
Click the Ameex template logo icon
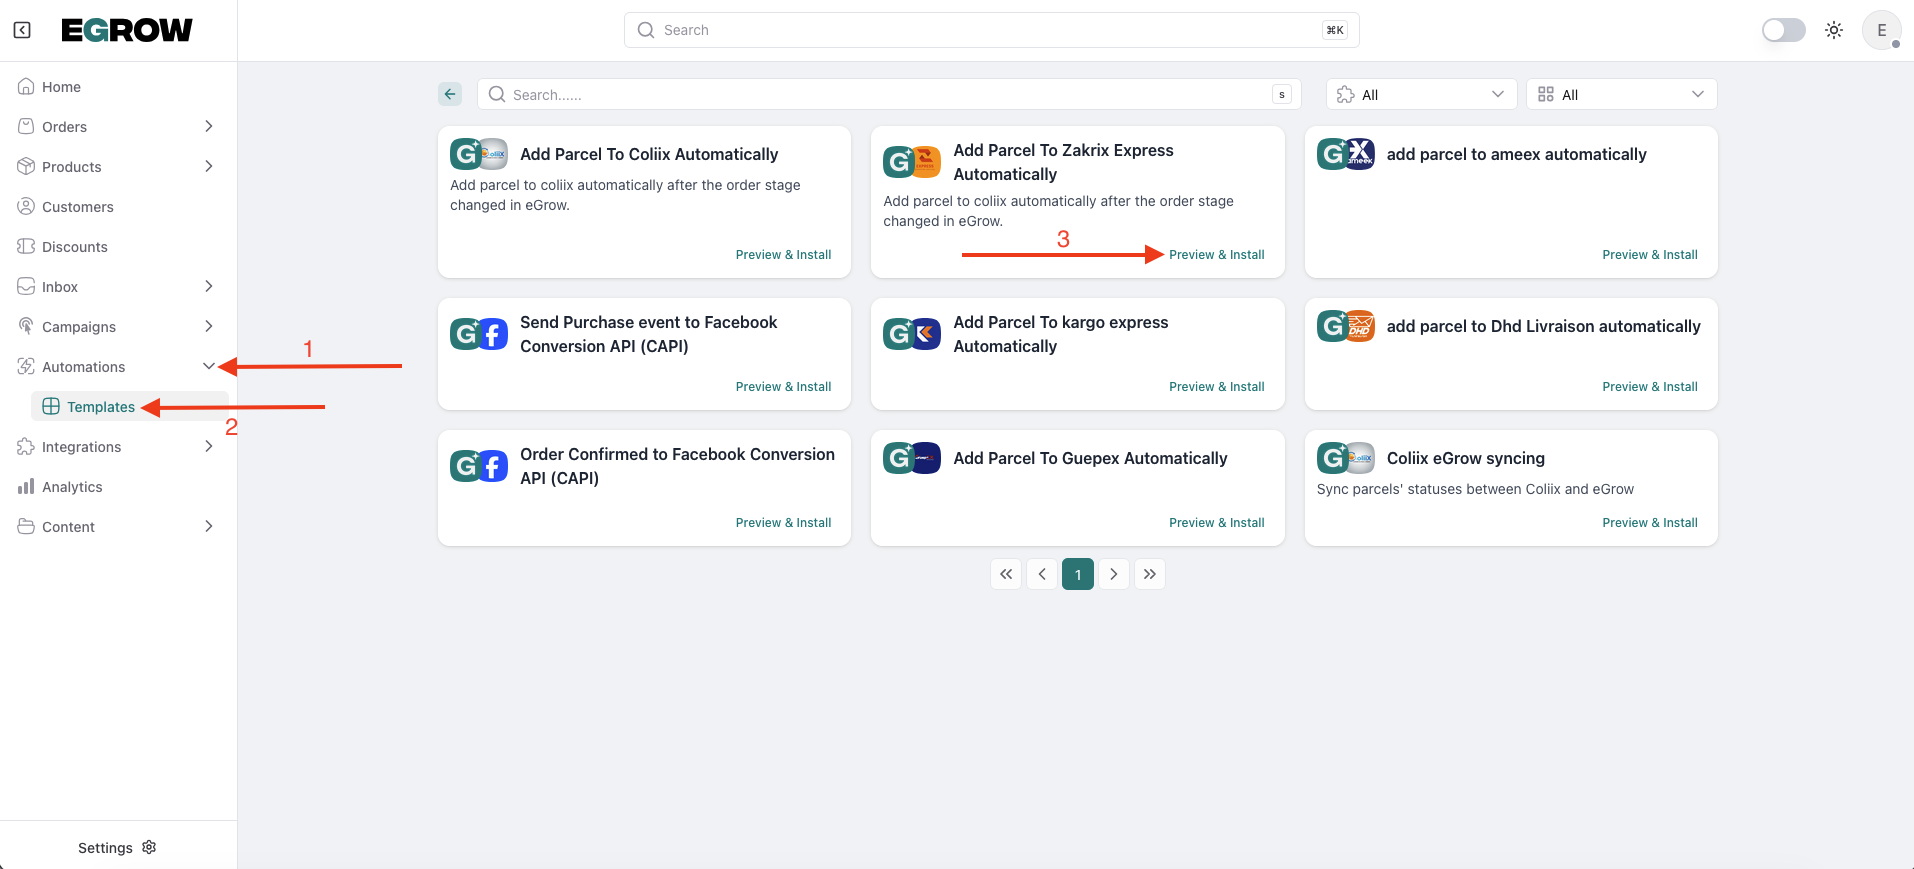(x=1360, y=154)
